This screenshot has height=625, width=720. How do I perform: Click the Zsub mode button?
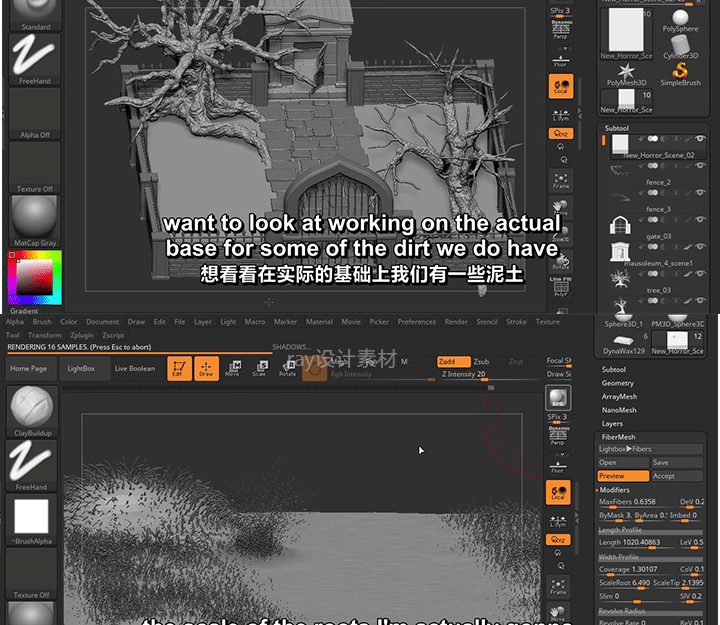[x=489, y=362]
